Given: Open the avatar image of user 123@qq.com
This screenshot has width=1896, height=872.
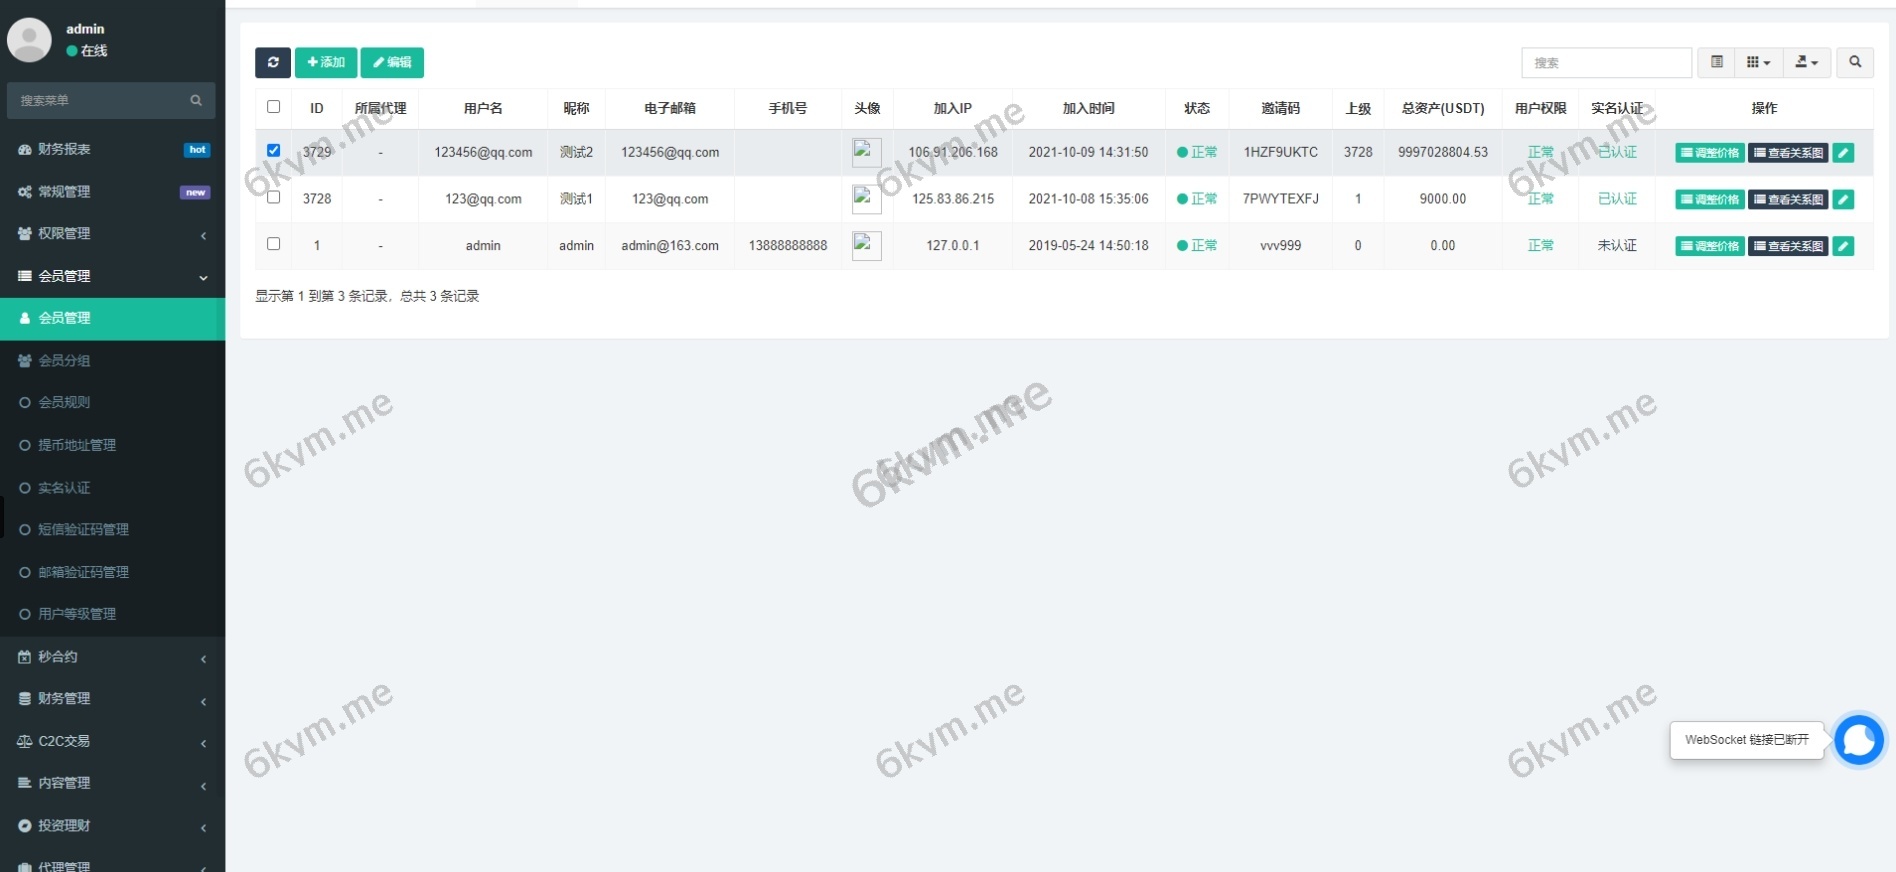Looking at the screenshot, I should tap(866, 199).
